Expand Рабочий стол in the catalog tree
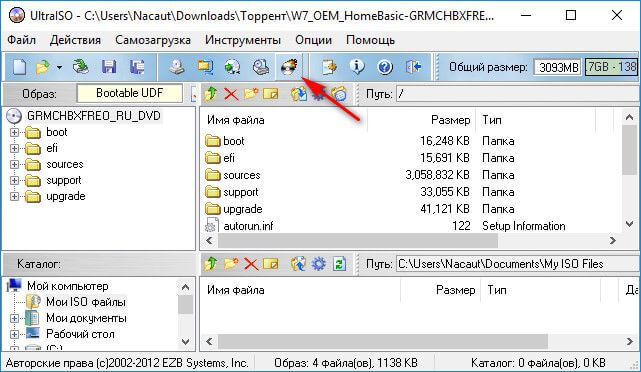 pyautogui.click(x=14, y=334)
